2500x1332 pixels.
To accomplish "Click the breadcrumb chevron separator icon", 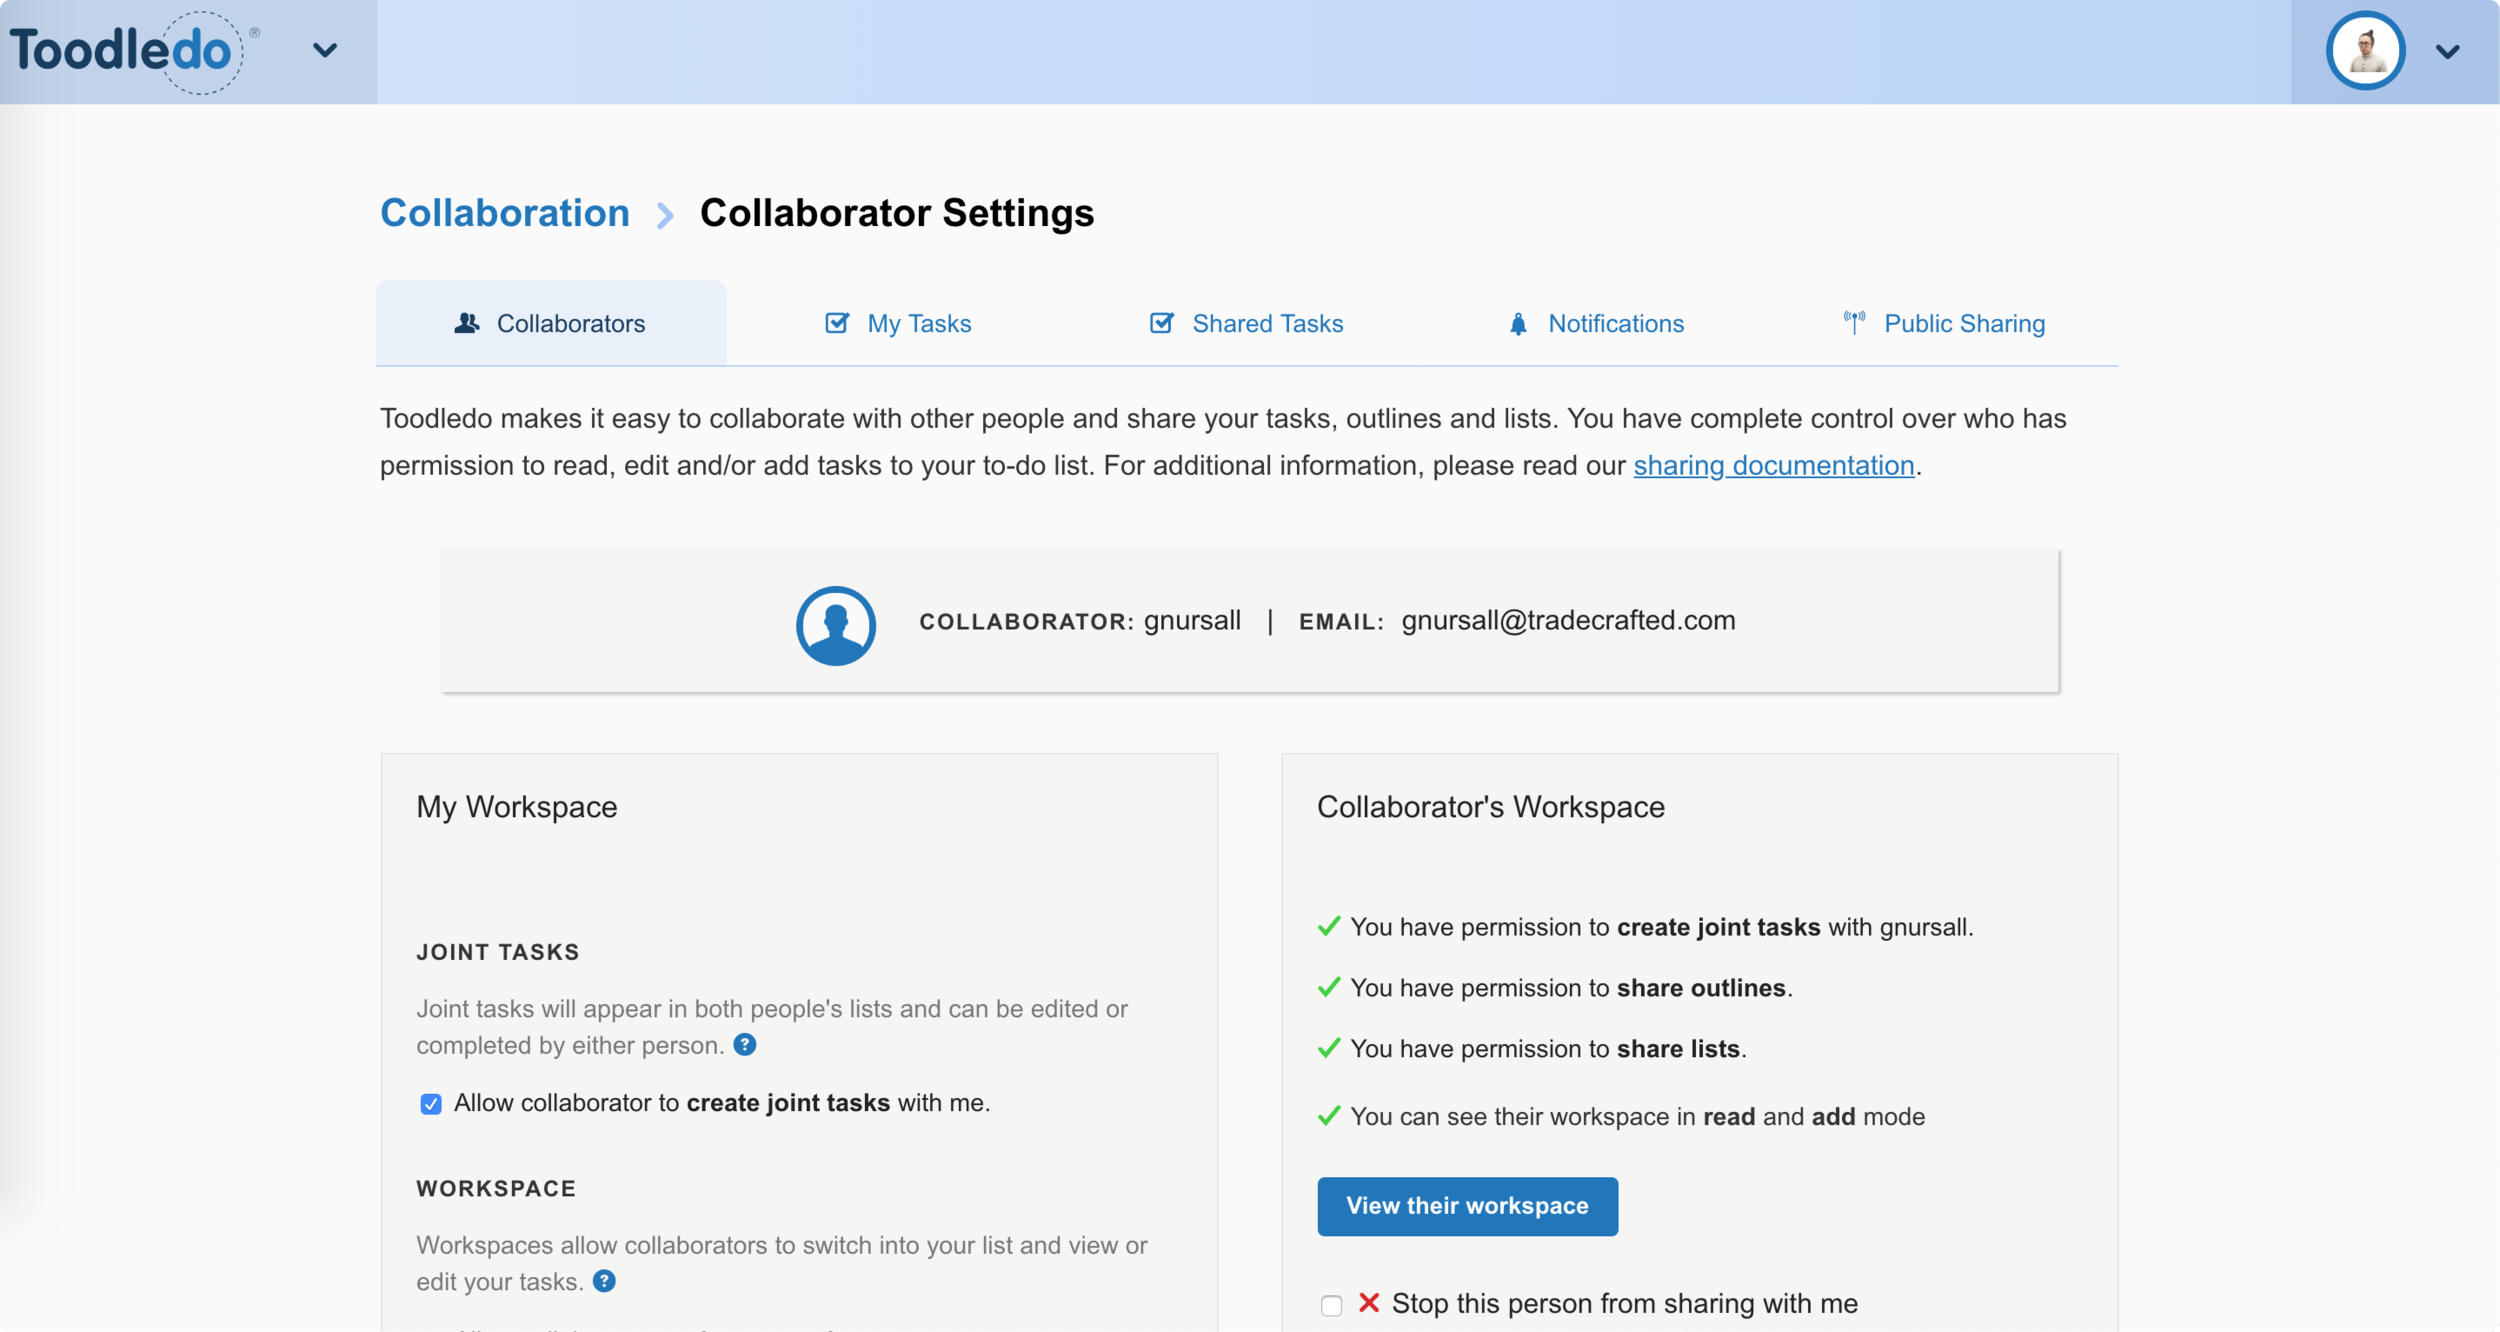I will [x=665, y=215].
